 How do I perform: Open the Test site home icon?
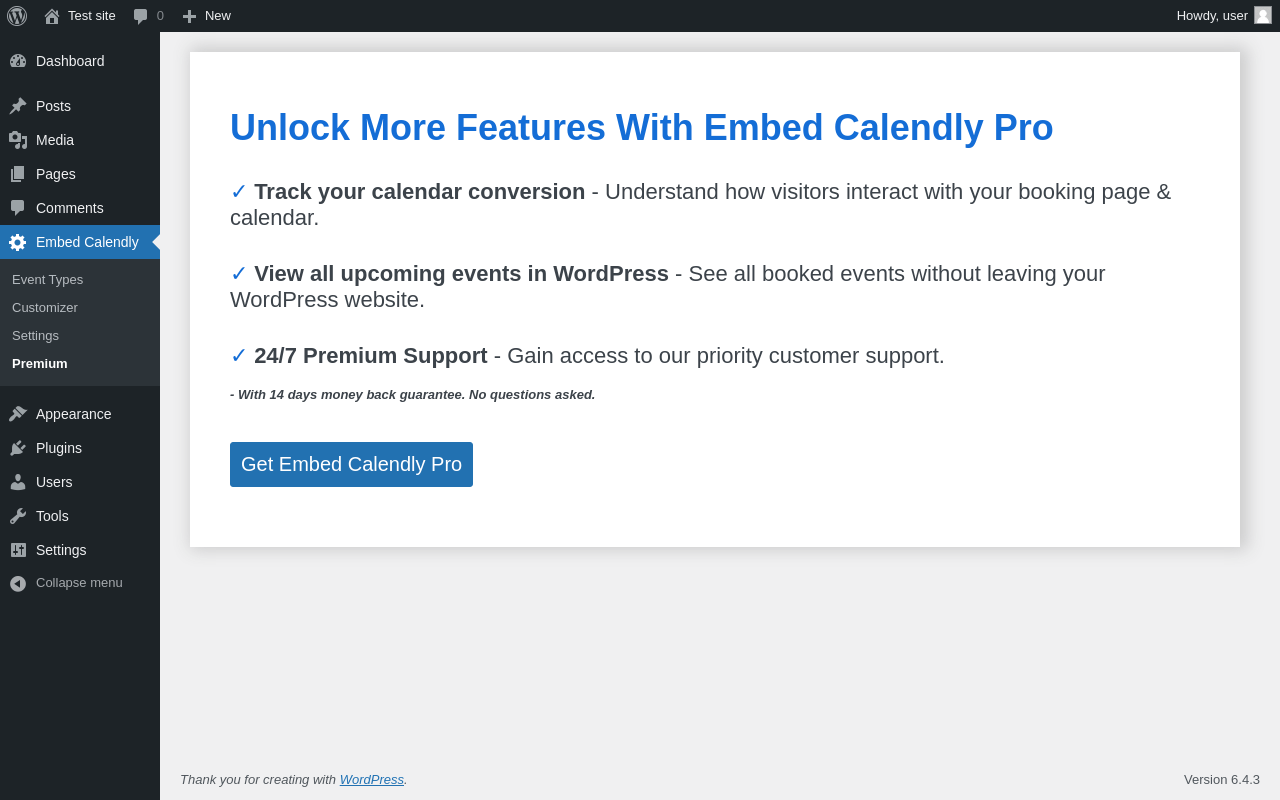point(52,16)
